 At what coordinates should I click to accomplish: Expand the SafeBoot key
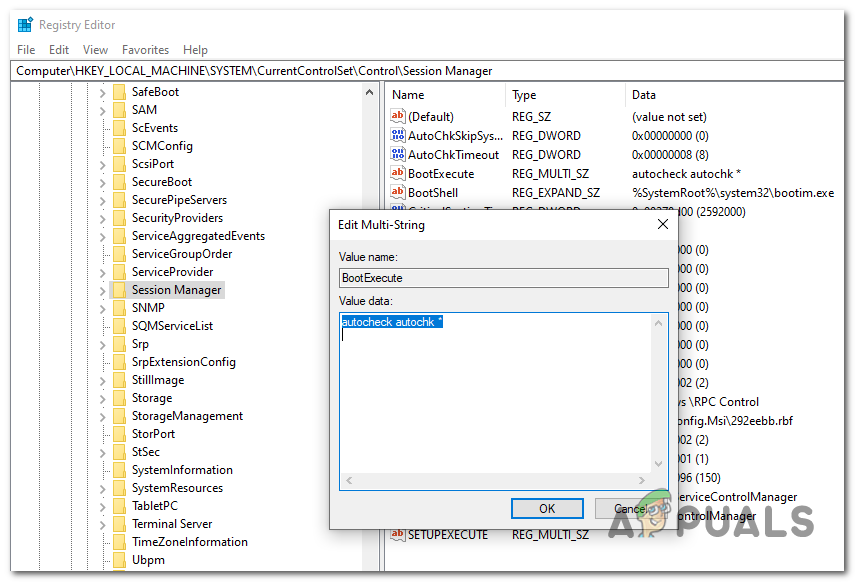click(x=103, y=91)
